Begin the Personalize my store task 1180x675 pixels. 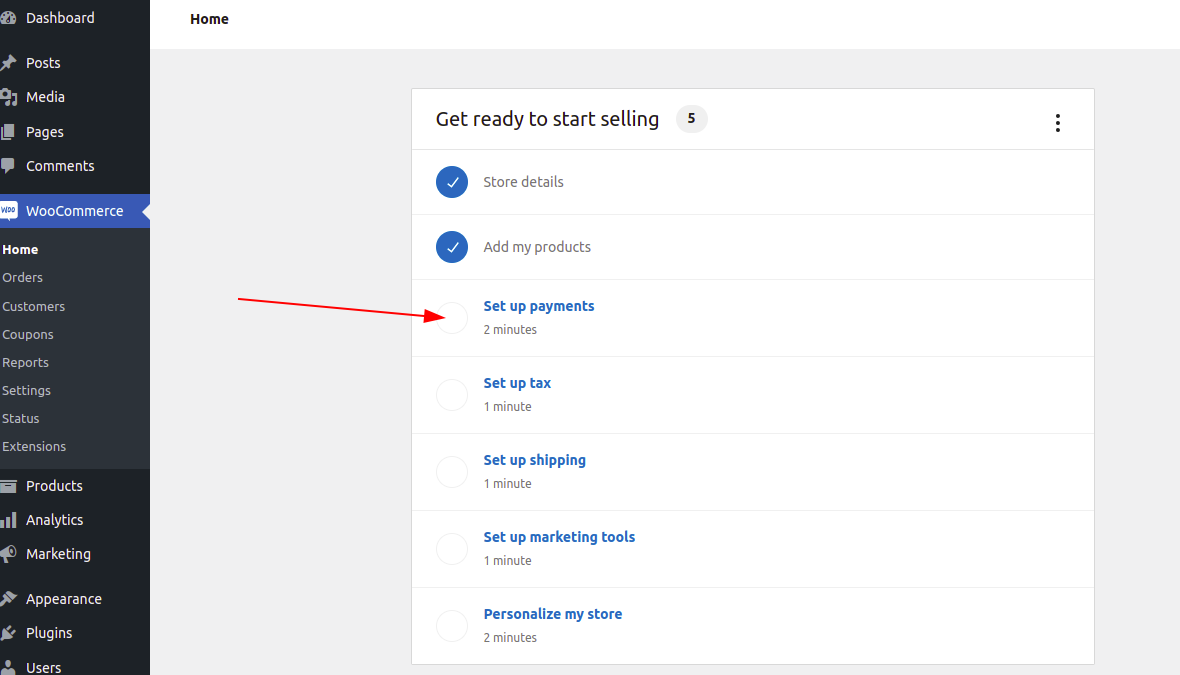tap(552, 614)
